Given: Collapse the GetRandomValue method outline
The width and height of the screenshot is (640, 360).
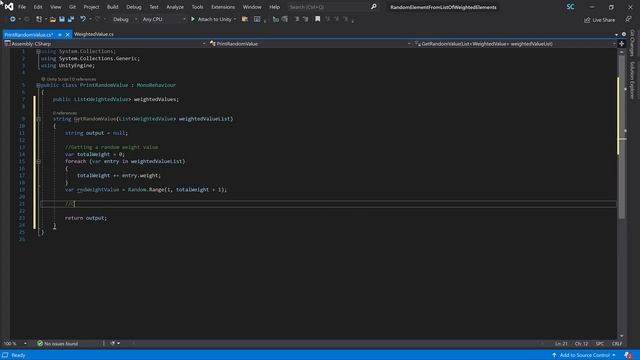Looking at the screenshot, I should coord(38,119).
